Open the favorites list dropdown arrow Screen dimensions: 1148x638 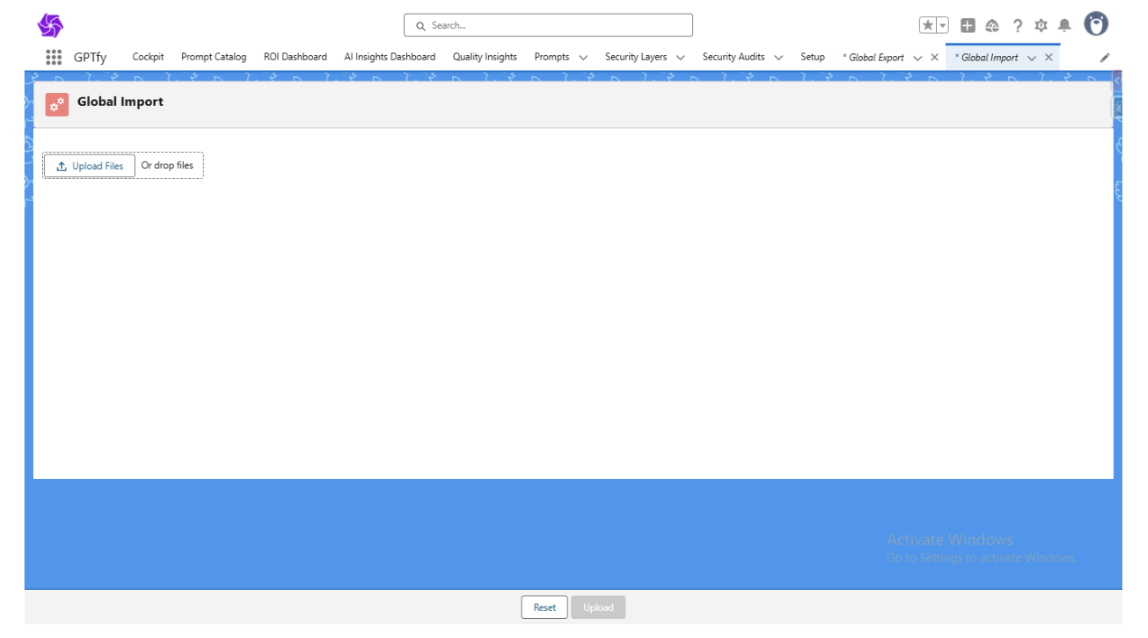tap(942, 26)
